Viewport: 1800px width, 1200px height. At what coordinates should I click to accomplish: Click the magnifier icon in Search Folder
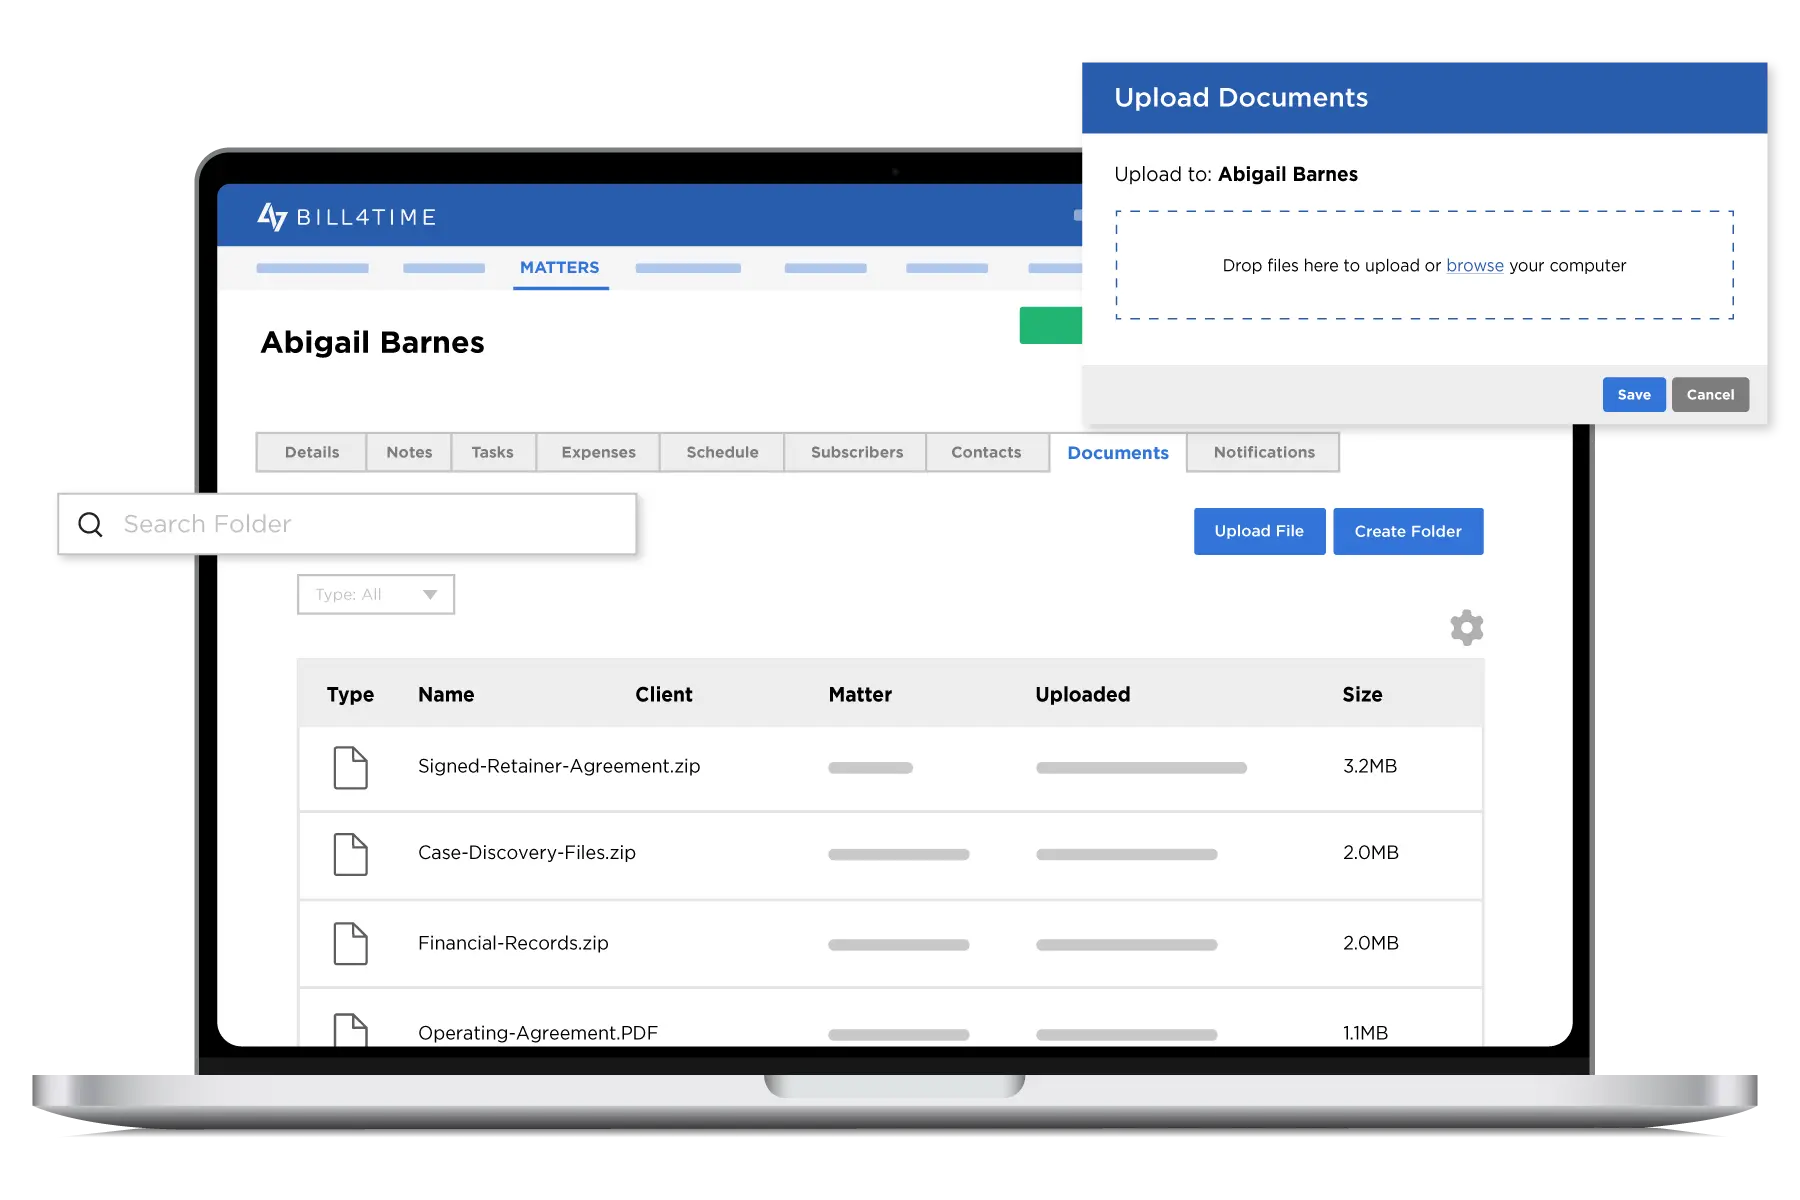(90, 524)
